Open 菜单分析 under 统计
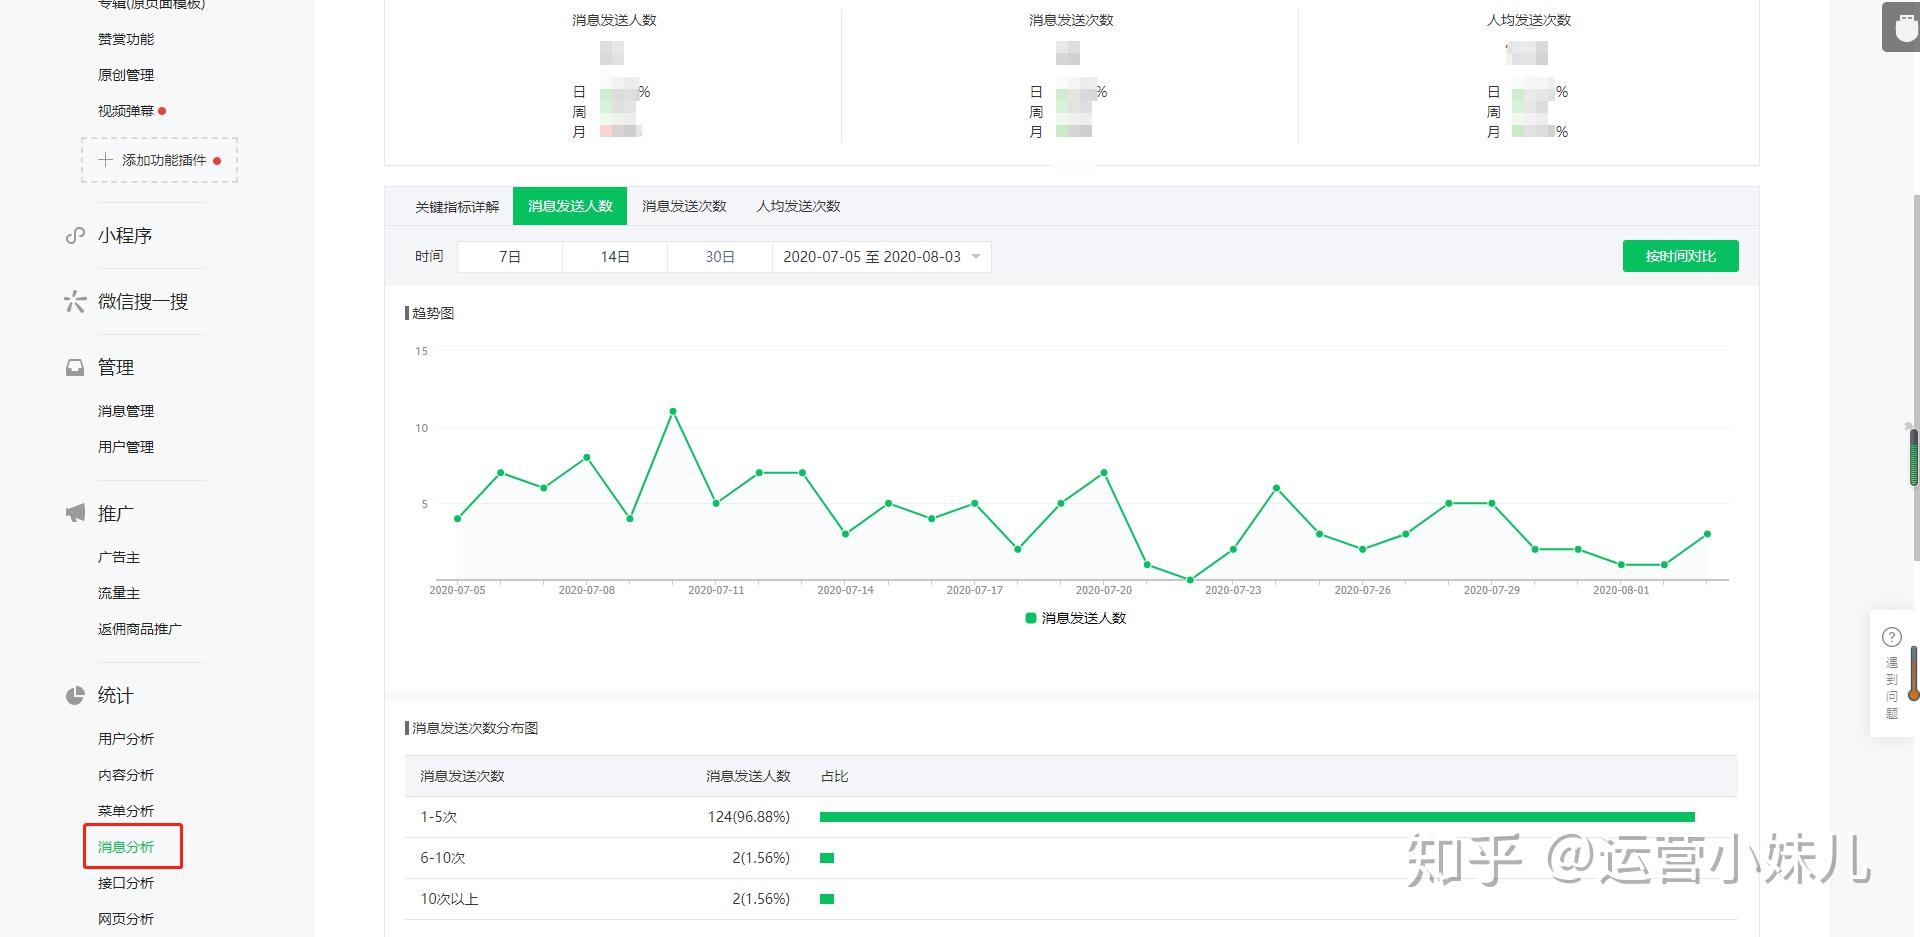 coord(126,811)
